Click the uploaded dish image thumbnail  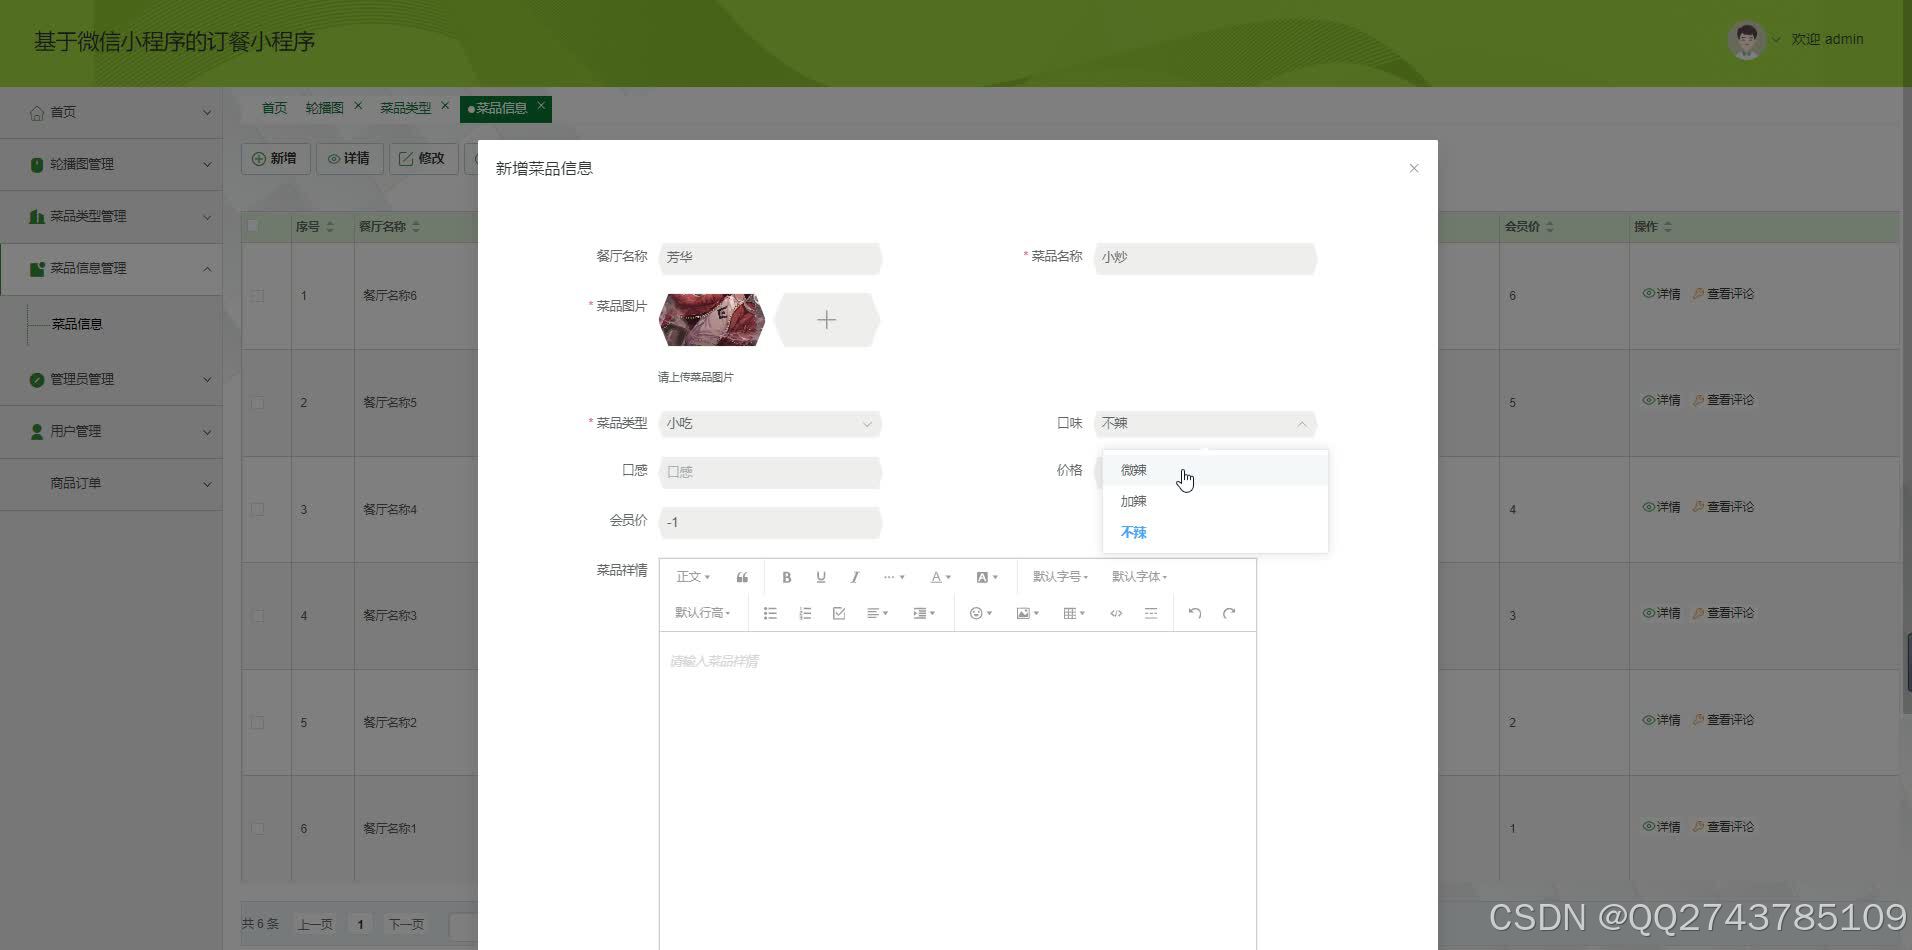pos(712,320)
